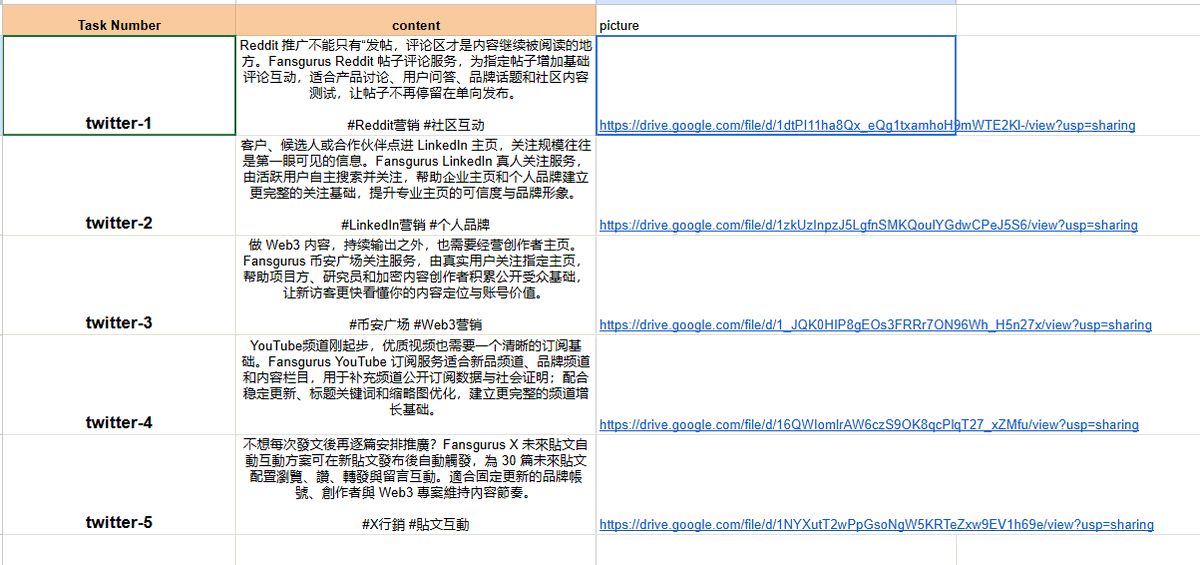Screen dimensions: 1200x565
Task: Select the LinkedIn真人关注 content cell
Action: pos(416,185)
